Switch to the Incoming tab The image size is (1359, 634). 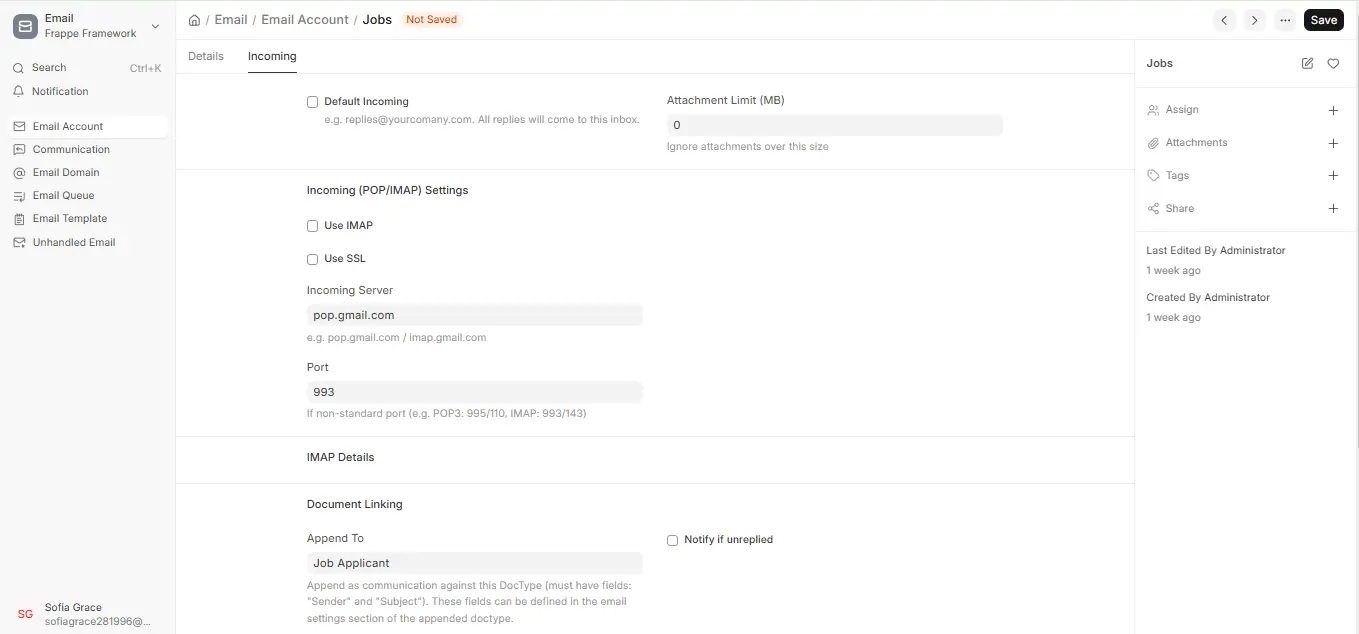(x=272, y=56)
